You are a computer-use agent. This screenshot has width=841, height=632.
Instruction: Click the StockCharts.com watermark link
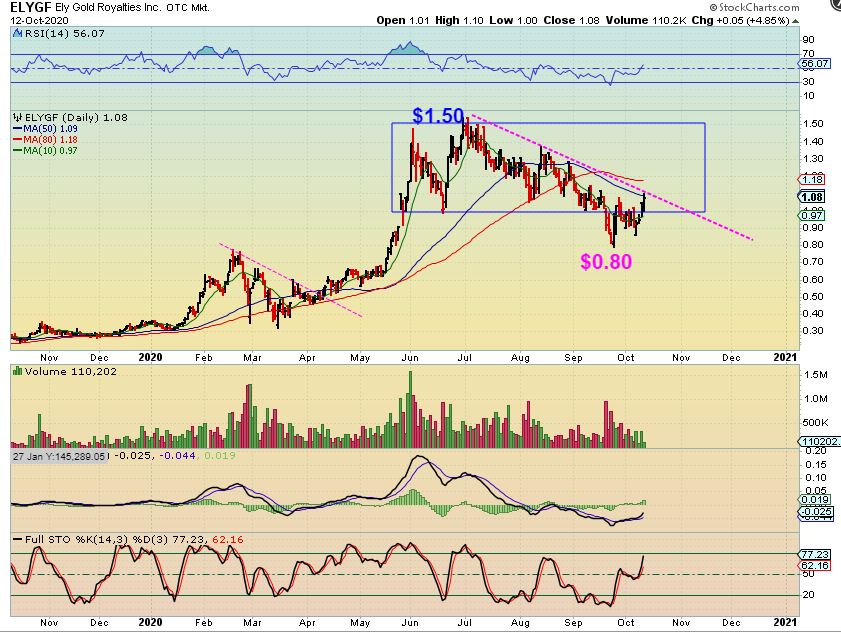click(x=755, y=8)
